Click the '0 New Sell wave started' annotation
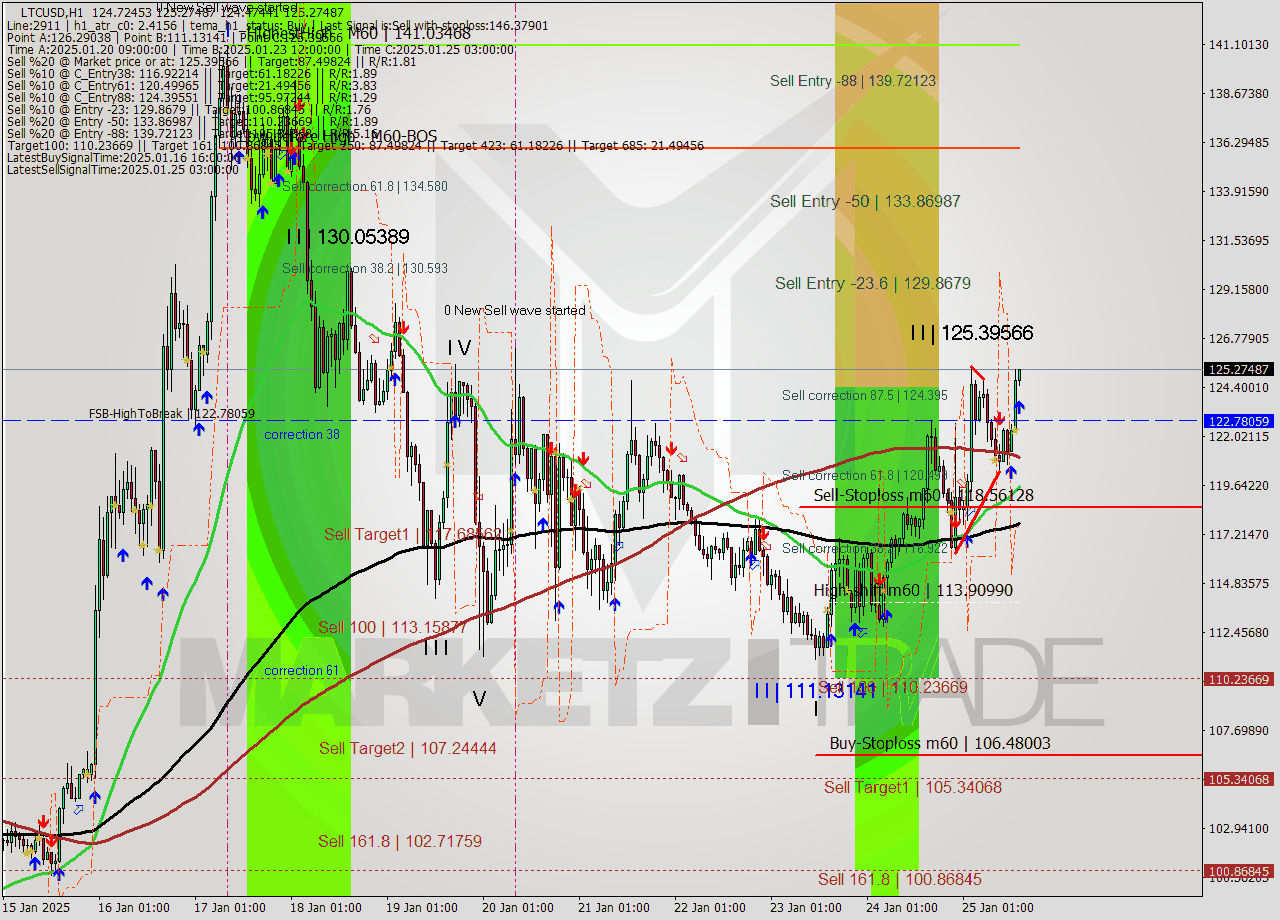Screen dimensions: 1280x920 click(515, 310)
